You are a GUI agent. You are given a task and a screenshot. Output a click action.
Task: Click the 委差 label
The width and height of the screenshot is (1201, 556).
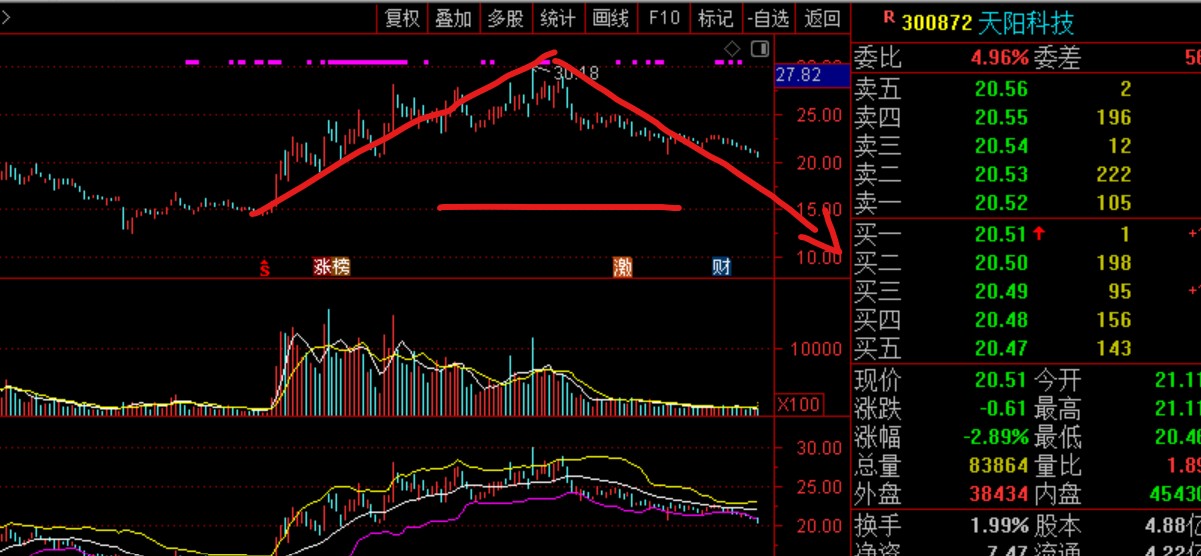[1058, 58]
